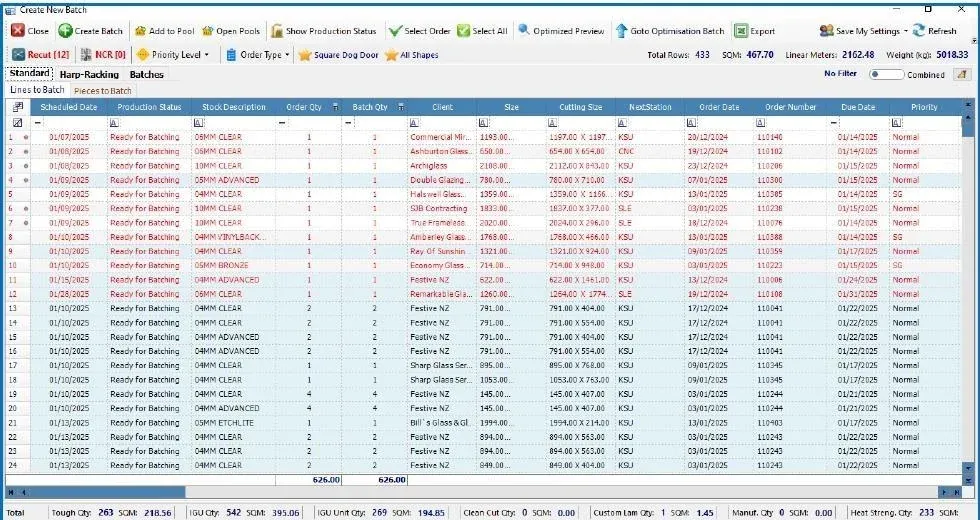
Task: Click the Refresh arrows icon
Action: tap(918, 31)
